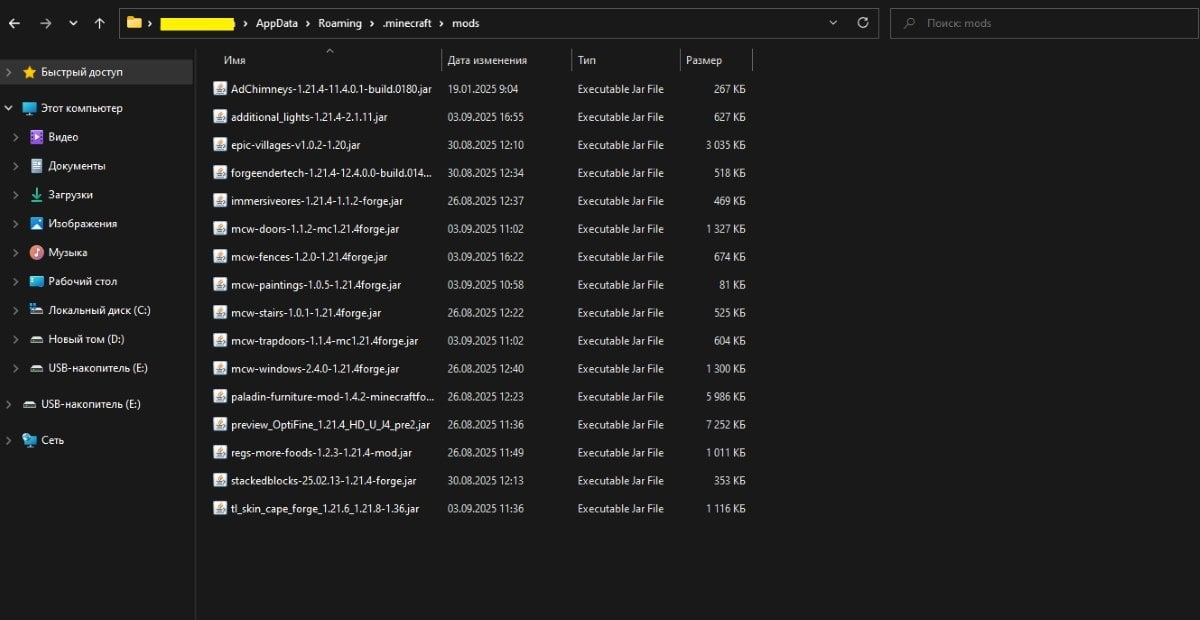
Task: Click the Network icon in sidebar
Action: (x=29, y=440)
